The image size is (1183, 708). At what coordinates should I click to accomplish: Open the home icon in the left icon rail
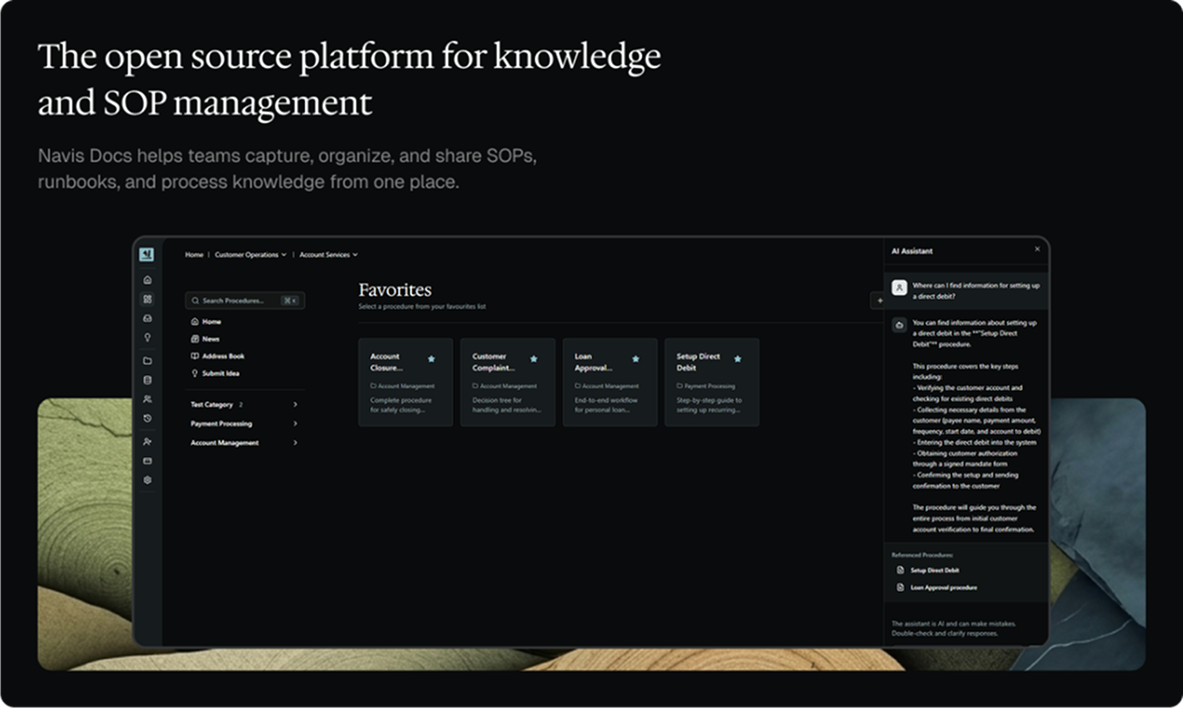point(147,280)
